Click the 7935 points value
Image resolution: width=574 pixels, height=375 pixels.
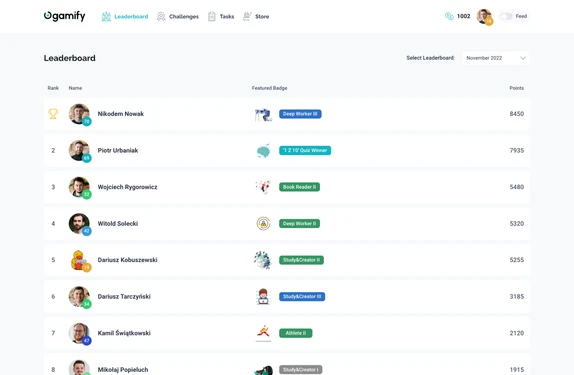(x=517, y=151)
